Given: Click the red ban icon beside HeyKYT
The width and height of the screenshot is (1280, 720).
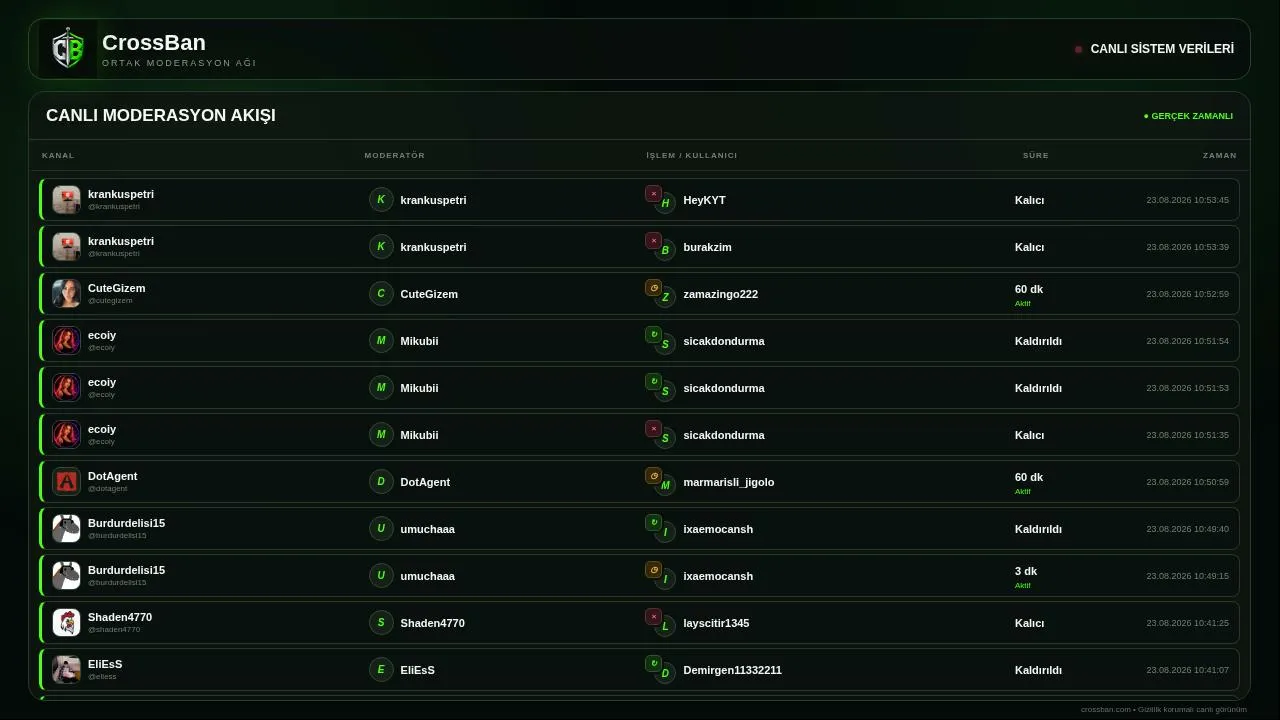Looking at the screenshot, I should [653, 194].
